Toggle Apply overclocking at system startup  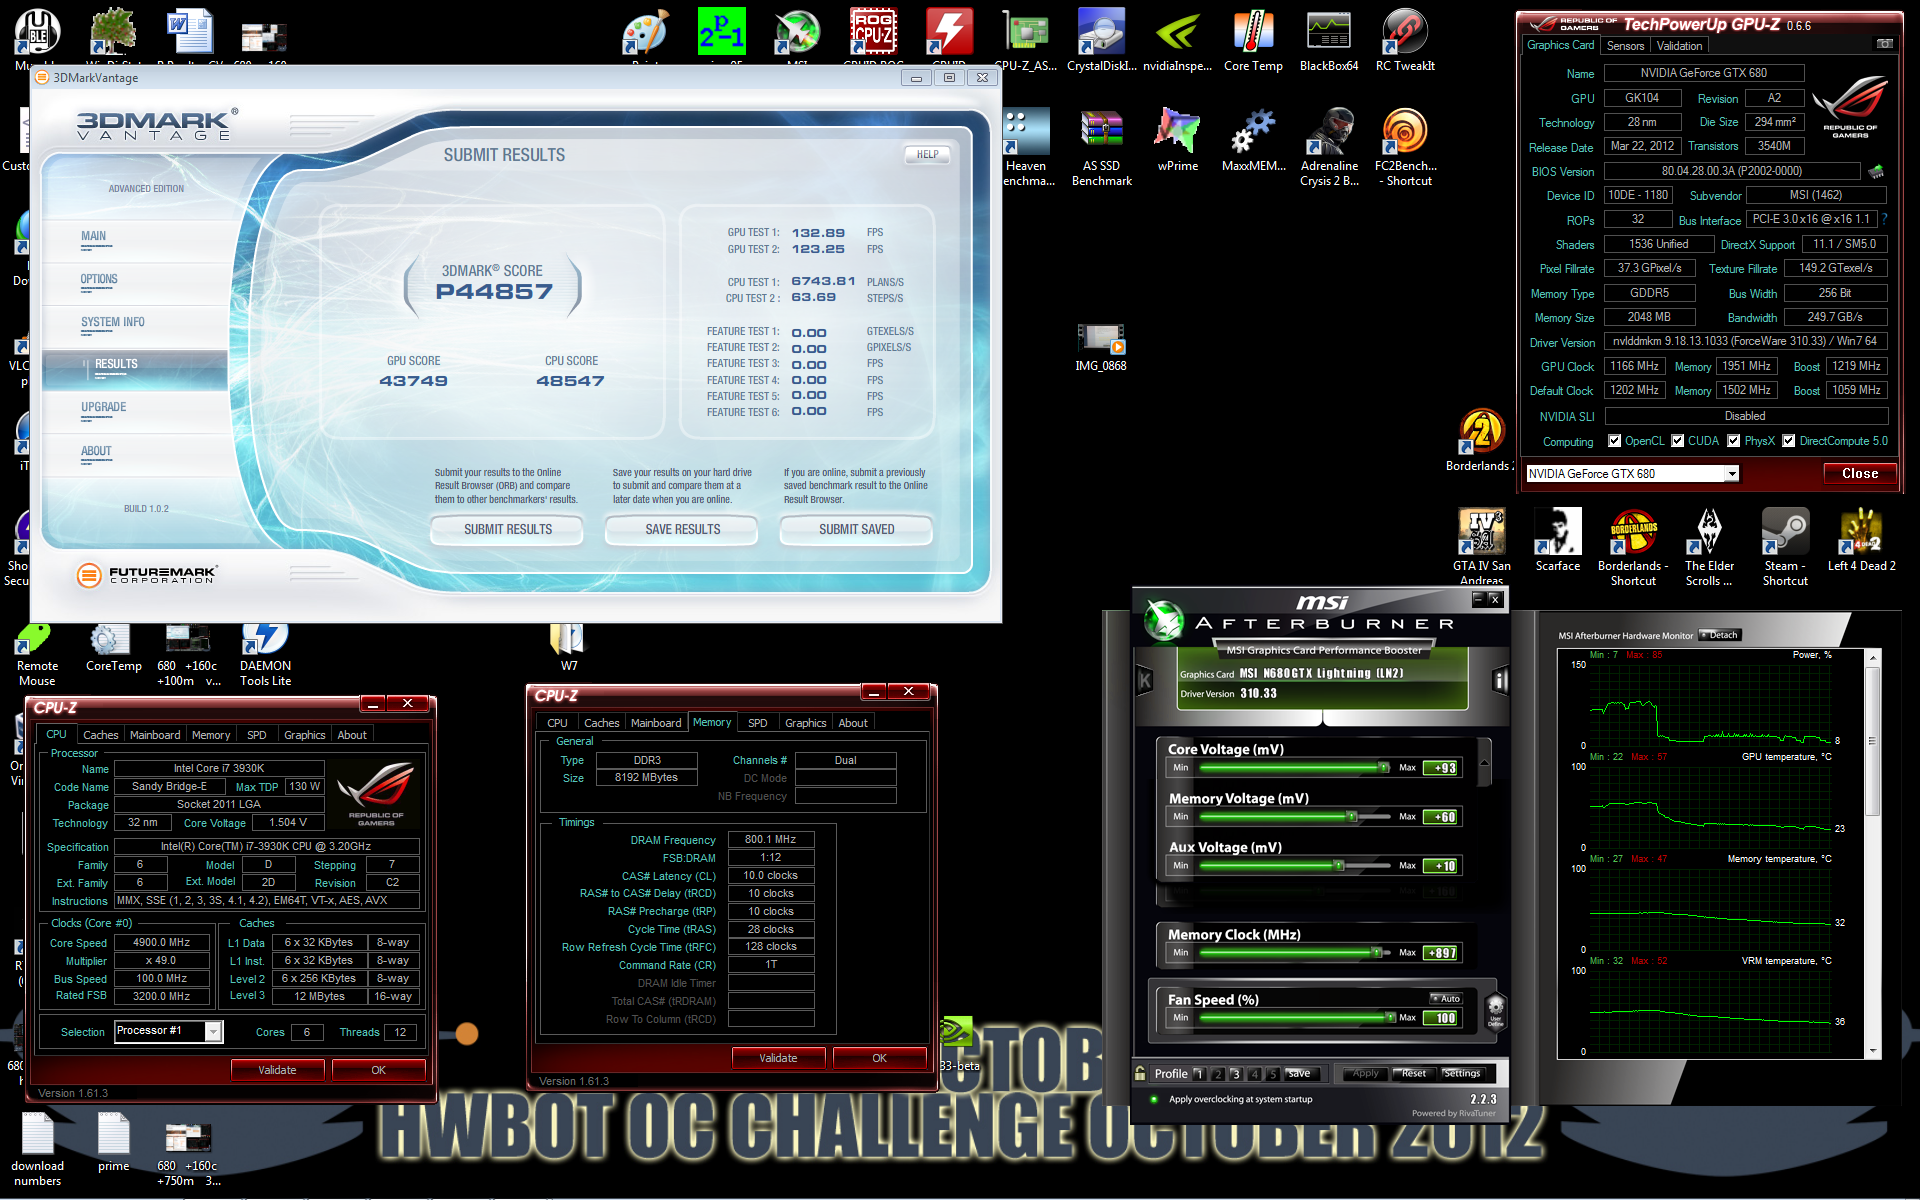(x=1154, y=1099)
